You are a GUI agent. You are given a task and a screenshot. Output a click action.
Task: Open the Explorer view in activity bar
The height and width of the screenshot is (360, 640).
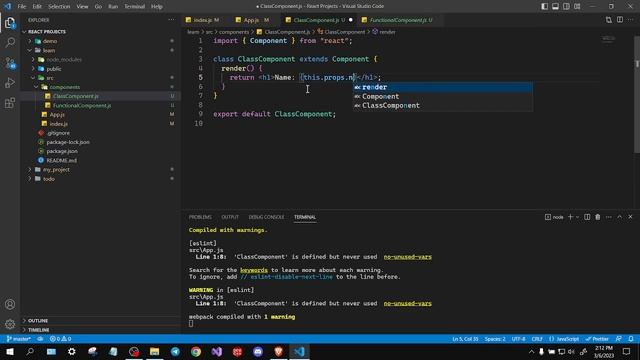[x=10, y=22]
